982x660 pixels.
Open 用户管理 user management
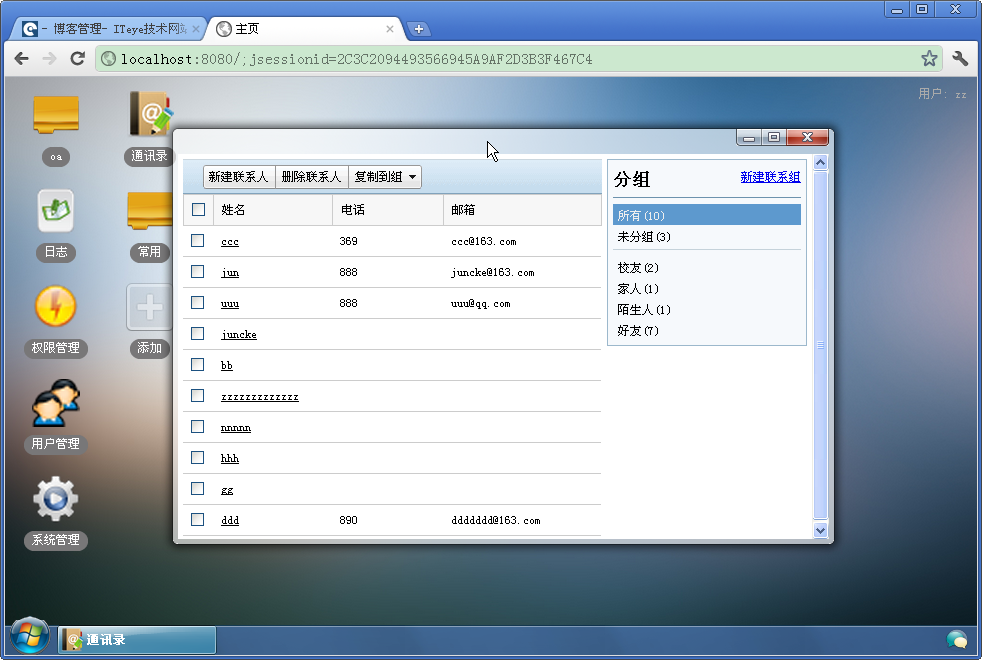tap(55, 405)
